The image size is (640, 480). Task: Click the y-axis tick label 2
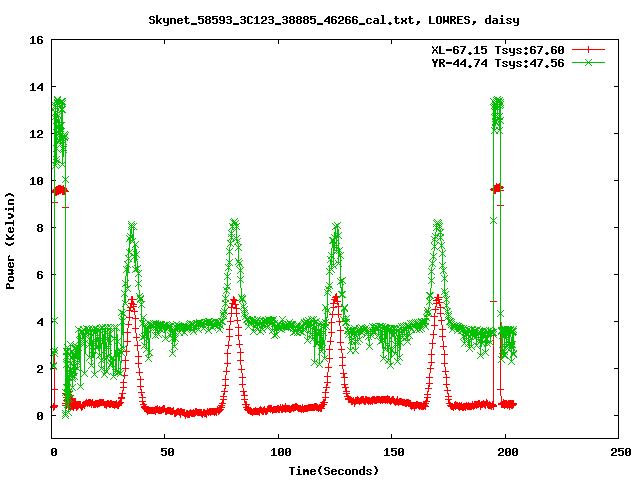[x=40, y=369]
